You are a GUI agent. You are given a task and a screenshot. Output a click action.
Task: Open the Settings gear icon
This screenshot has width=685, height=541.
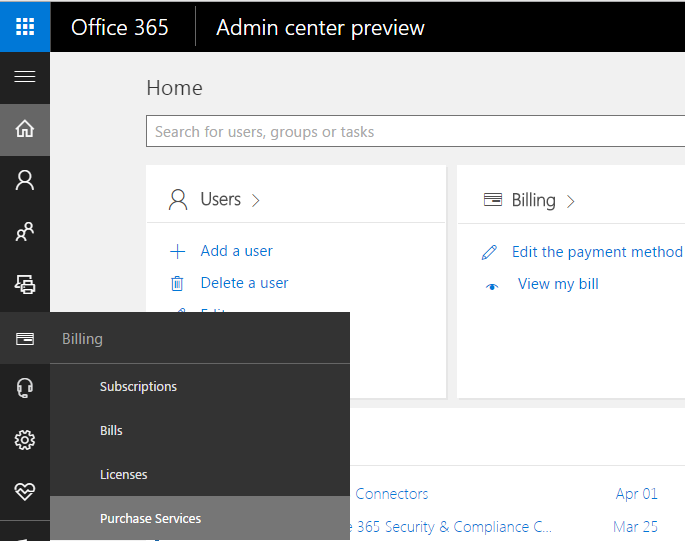pos(25,440)
